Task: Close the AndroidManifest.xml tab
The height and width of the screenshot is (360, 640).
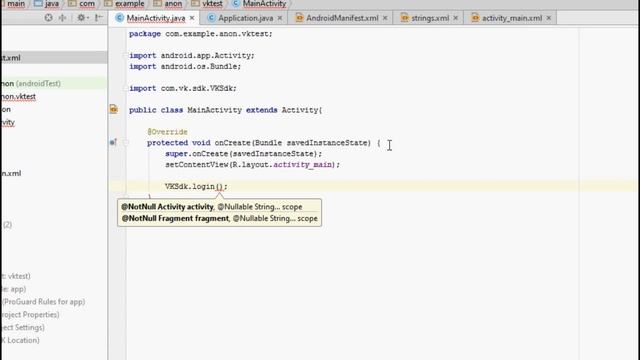Action: (385, 18)
